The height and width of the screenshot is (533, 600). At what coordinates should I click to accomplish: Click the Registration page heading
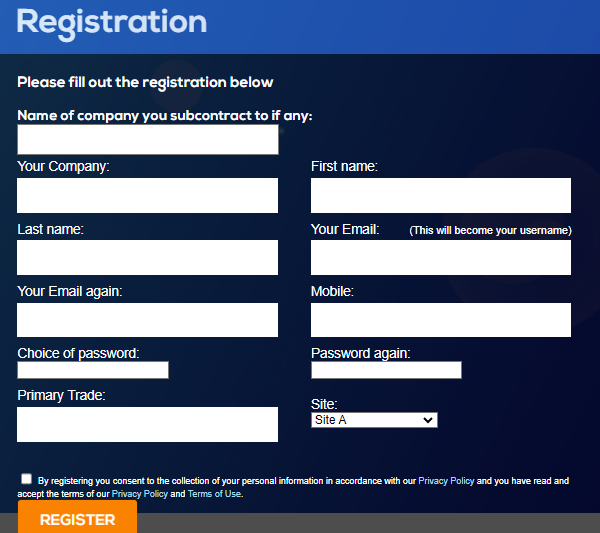click(112, 22)
